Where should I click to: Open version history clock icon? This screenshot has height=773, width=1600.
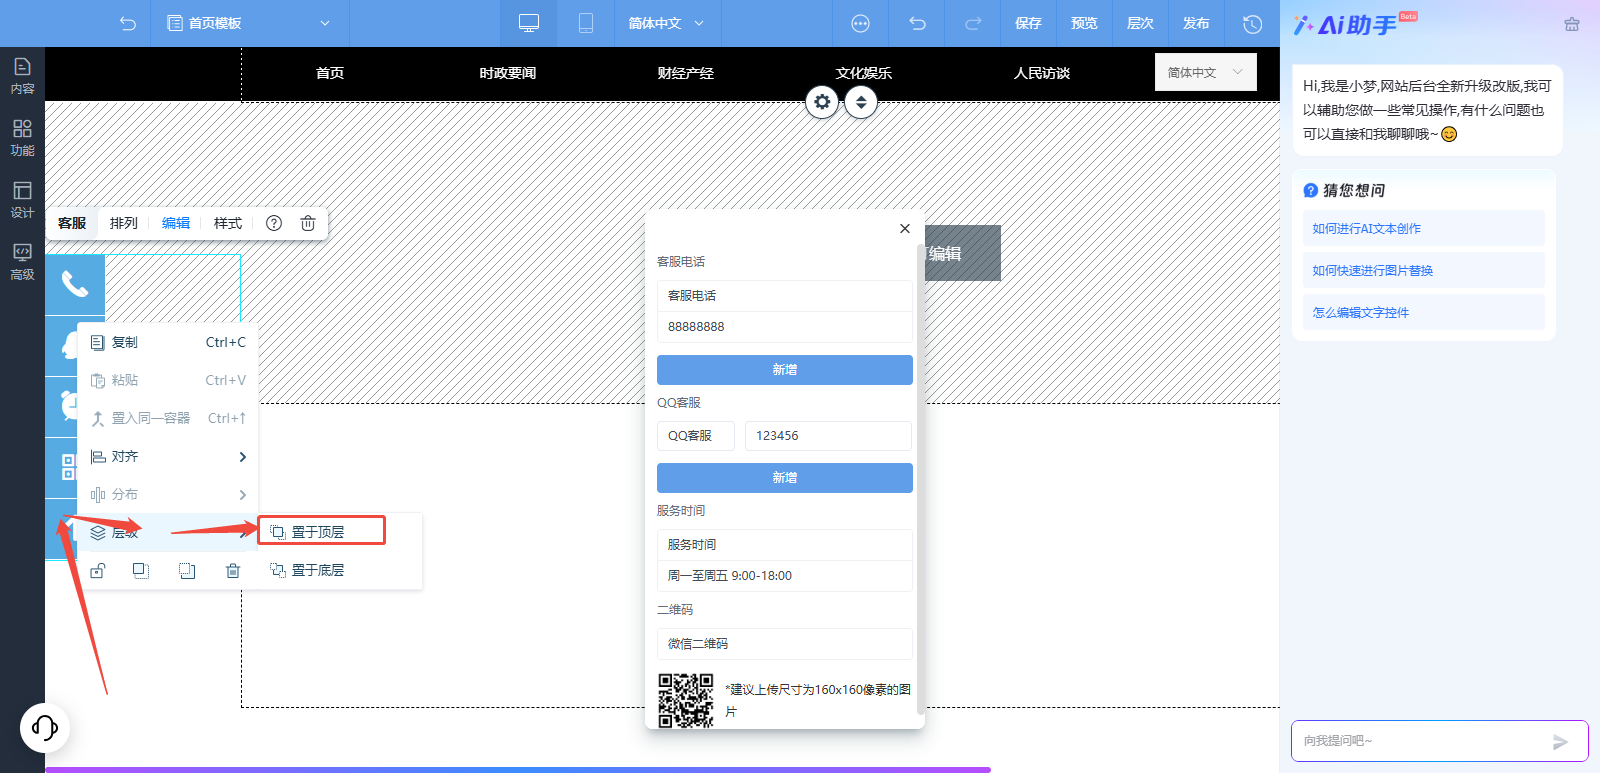(x=1252, y=23)
